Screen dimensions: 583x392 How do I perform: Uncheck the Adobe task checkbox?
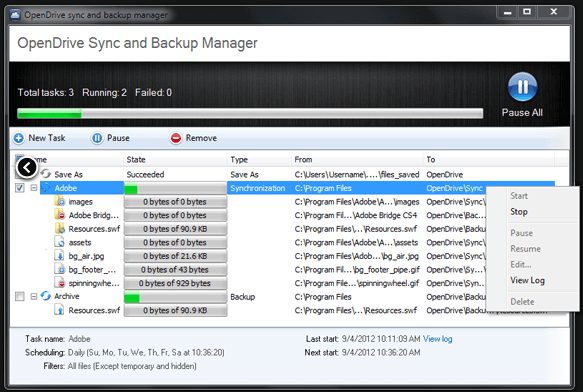[x=20, y=188]
